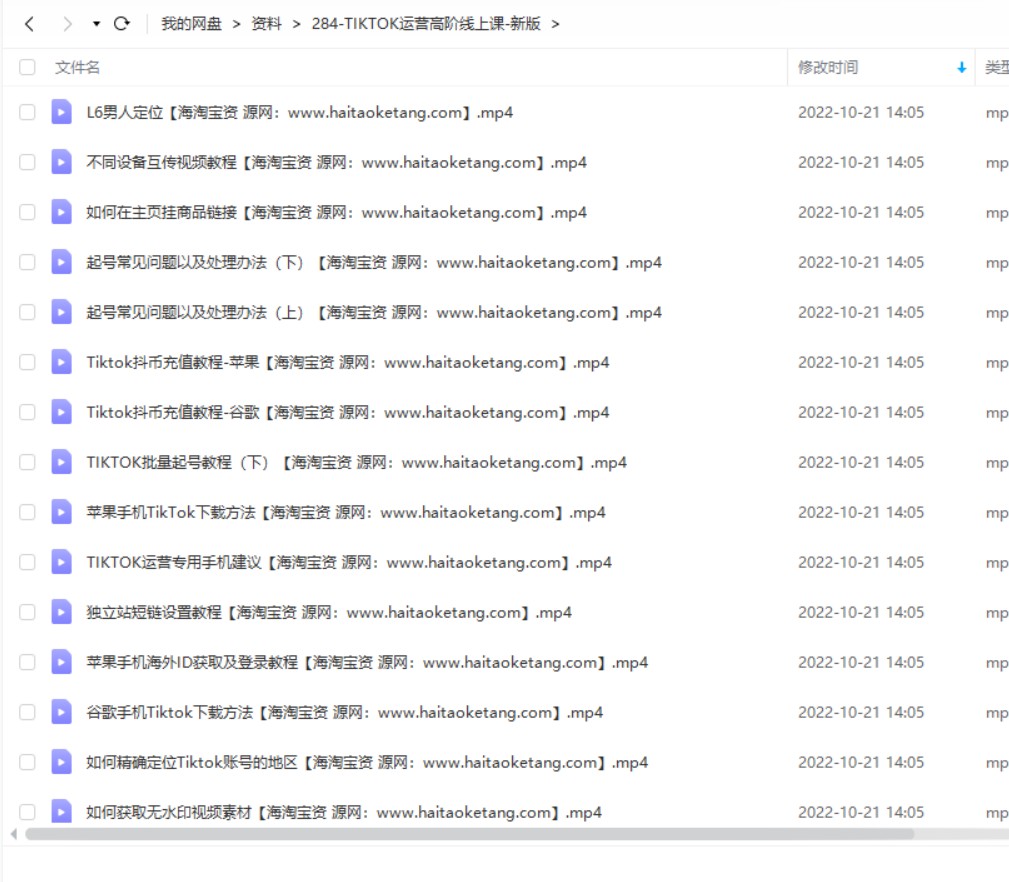Check box for 独立站短链设置教程
Viewport: 1009px width, 882px height.
[27, 612]
